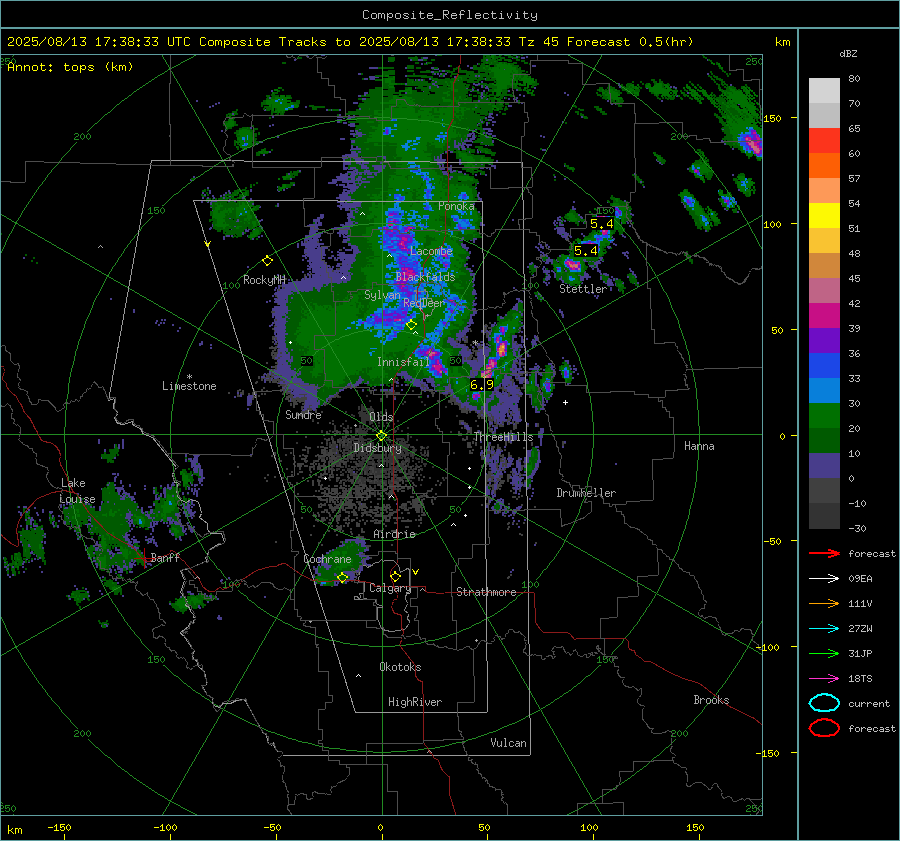Screen dimensions: 900x841
Task: Click the ThreeHills city label
Action: (x=503, y=437)
